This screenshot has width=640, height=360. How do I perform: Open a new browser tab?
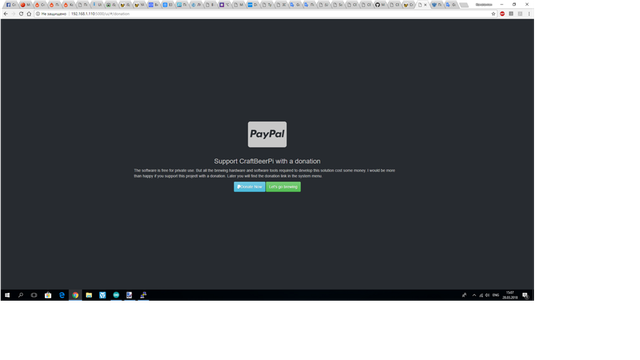pyautogui.click(x=464, y=5)
